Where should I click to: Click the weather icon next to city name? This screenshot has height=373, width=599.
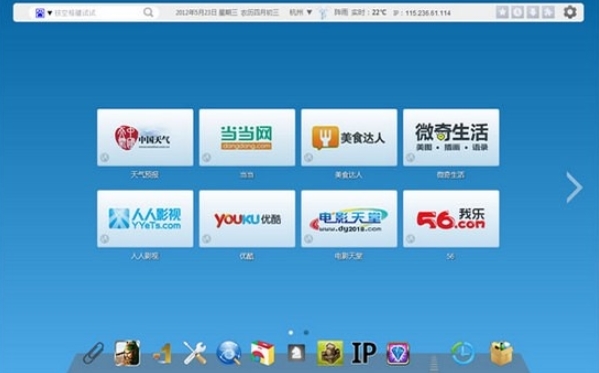point(323,13)
